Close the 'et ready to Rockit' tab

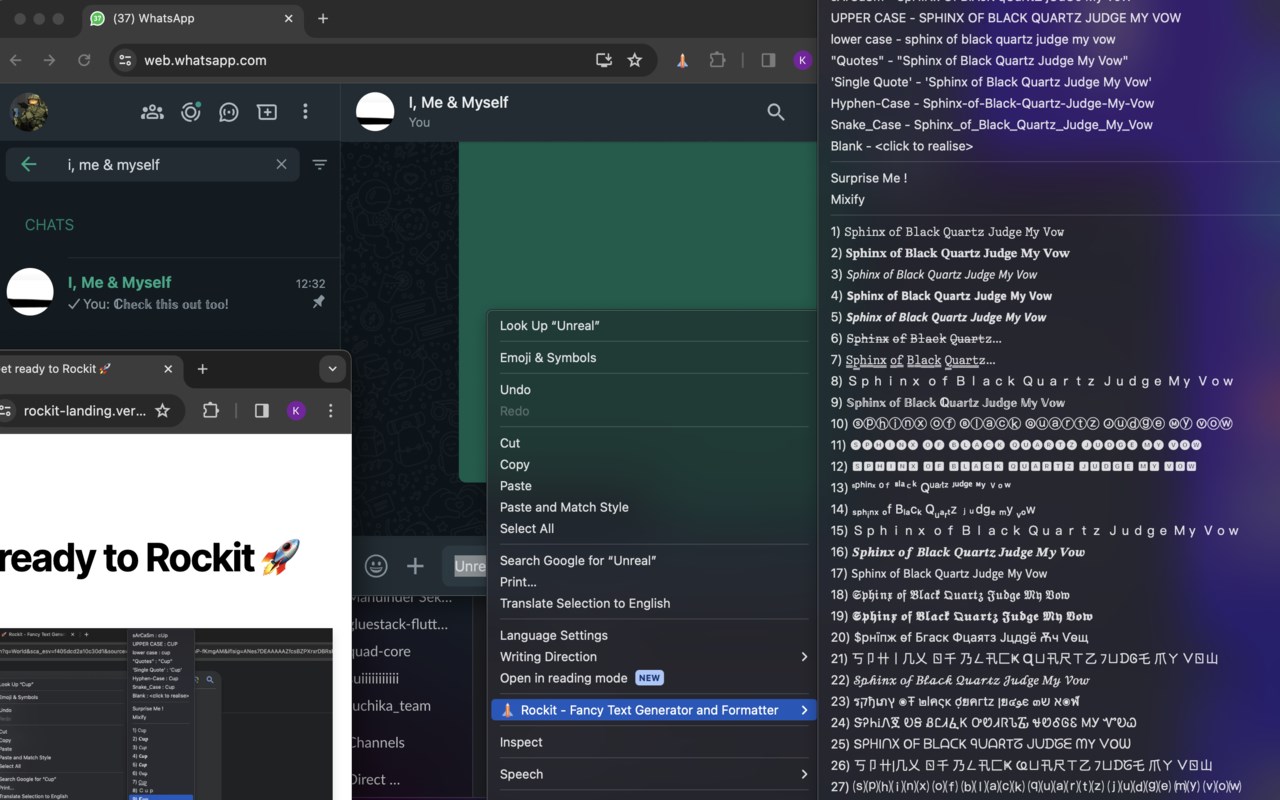click(168, 369)
